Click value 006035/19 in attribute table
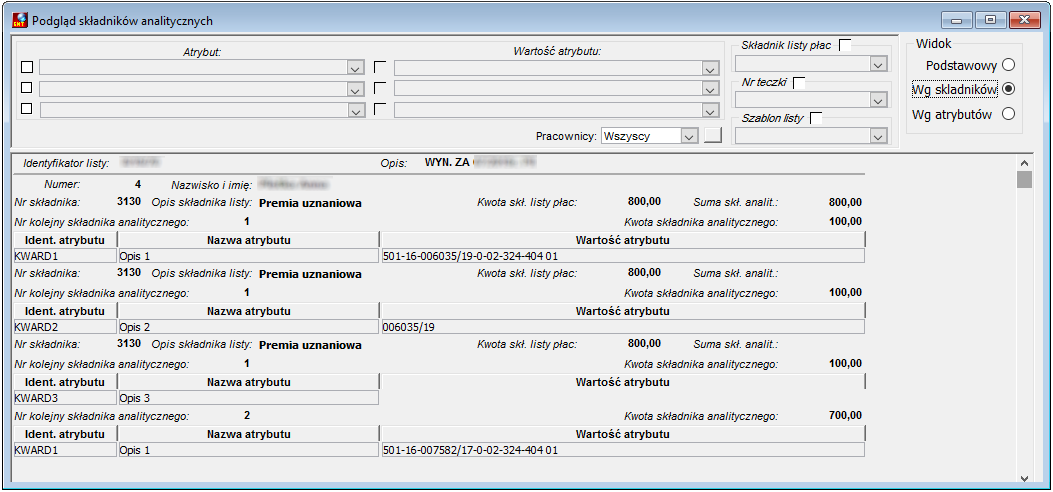 coord(622,327)
